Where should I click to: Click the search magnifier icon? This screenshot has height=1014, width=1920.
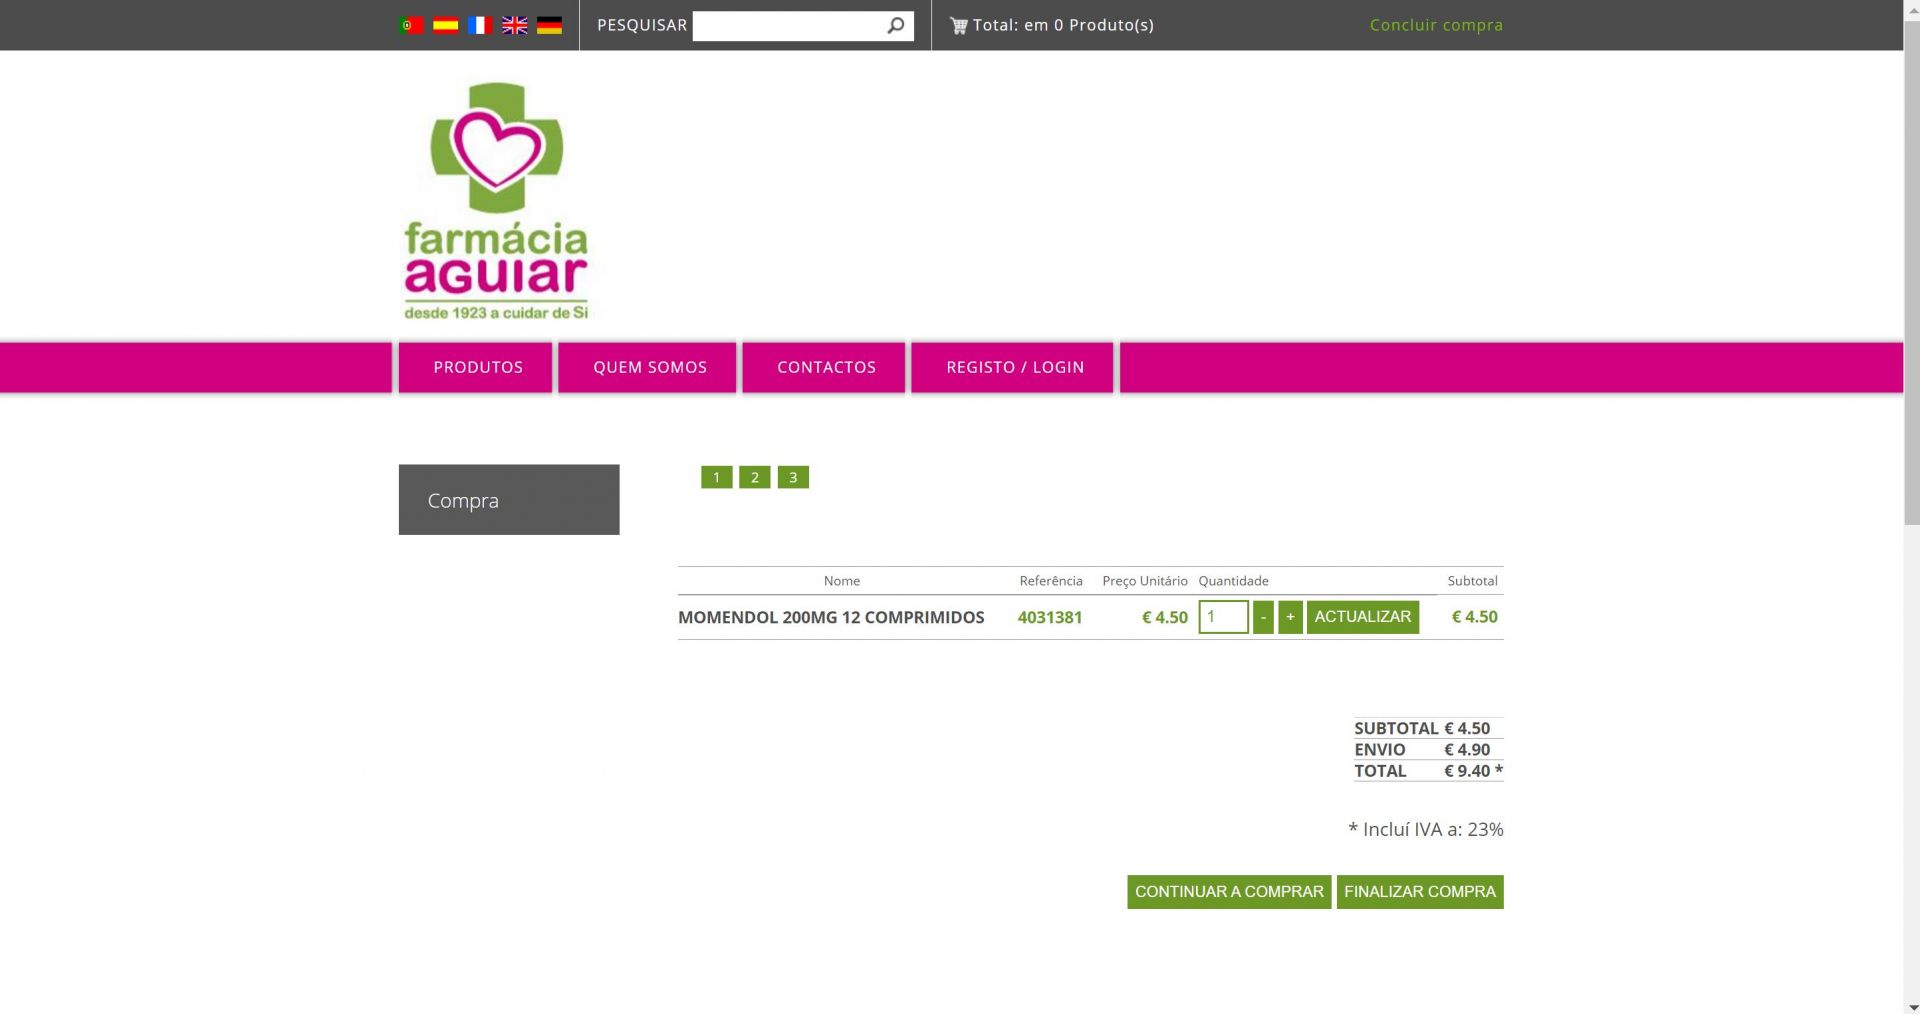[x=896, y=26]
